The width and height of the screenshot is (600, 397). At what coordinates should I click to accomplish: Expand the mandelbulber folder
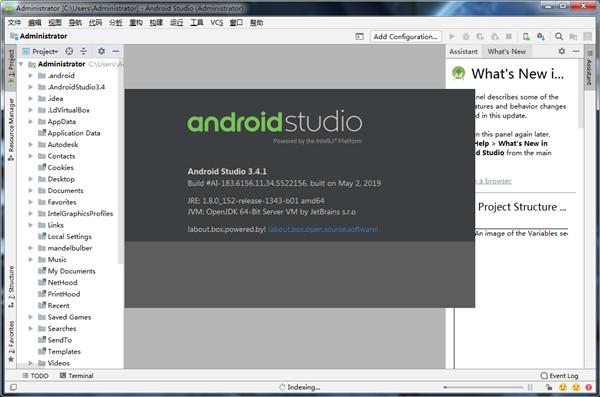click(31, 248)
